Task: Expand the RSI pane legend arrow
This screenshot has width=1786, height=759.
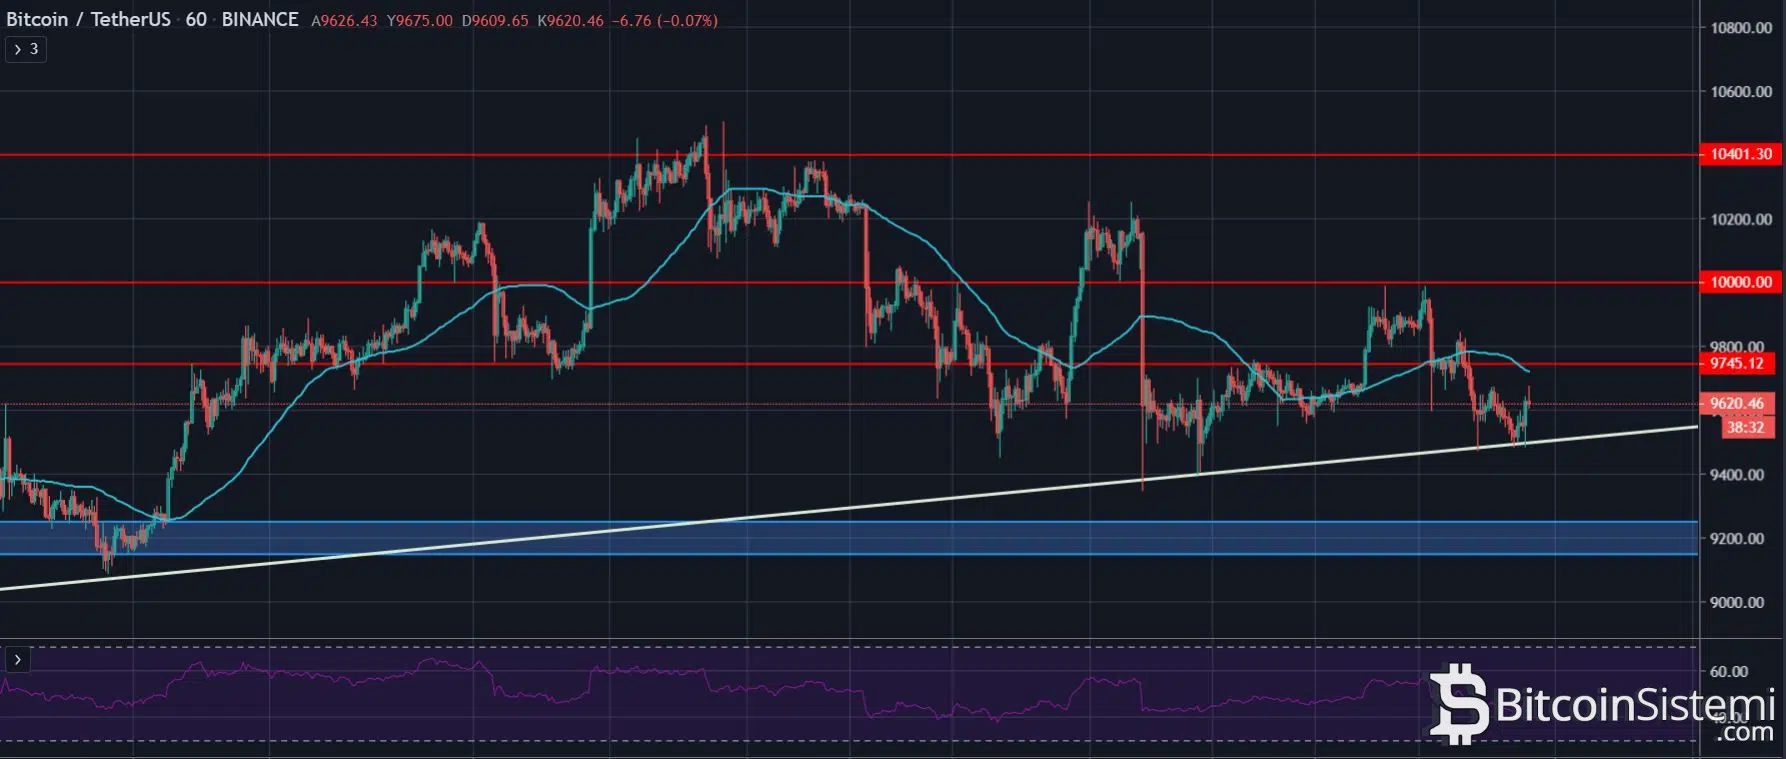Action: (17, 660)
